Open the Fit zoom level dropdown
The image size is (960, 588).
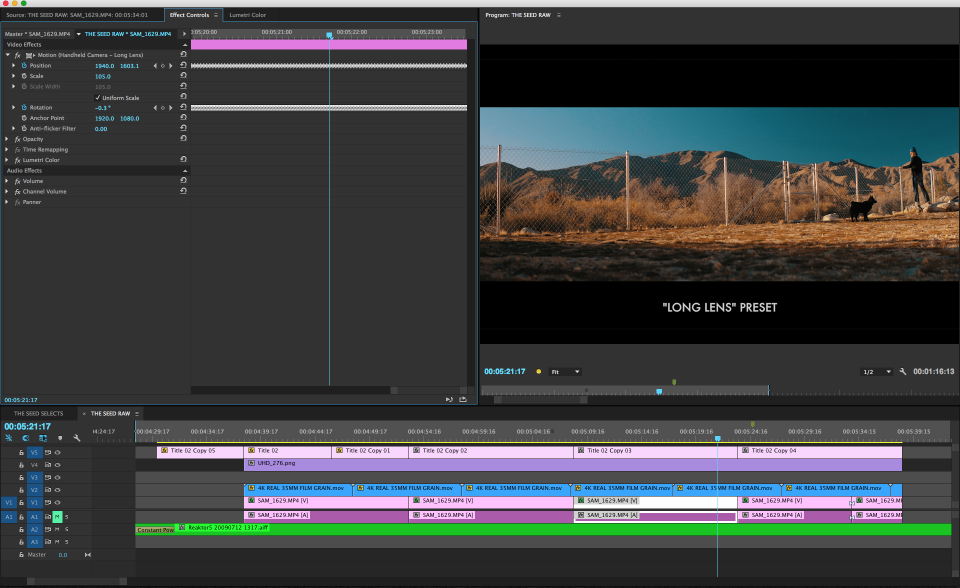click(565, 372)
